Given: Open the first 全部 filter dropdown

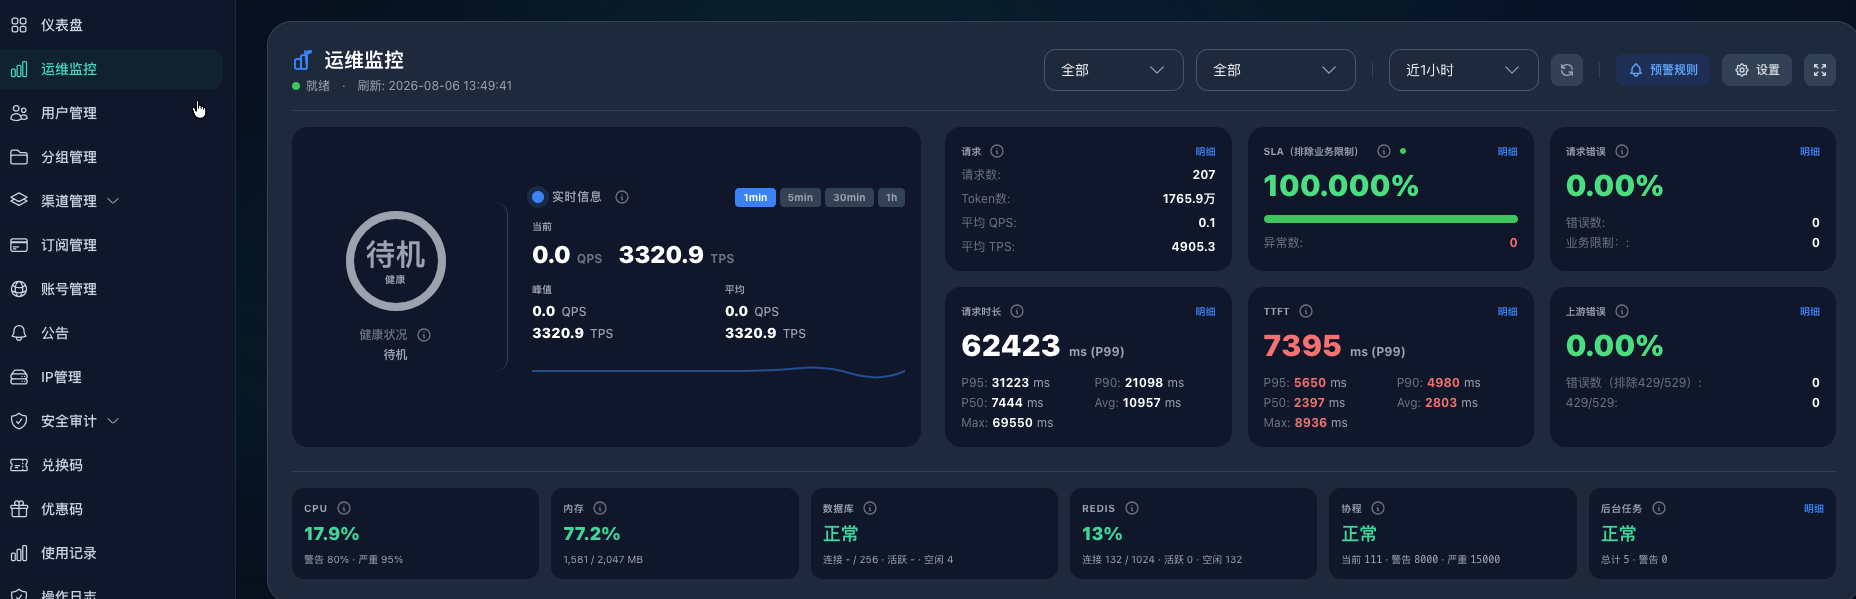Looking at the screenshot, I should [1113, 70].
